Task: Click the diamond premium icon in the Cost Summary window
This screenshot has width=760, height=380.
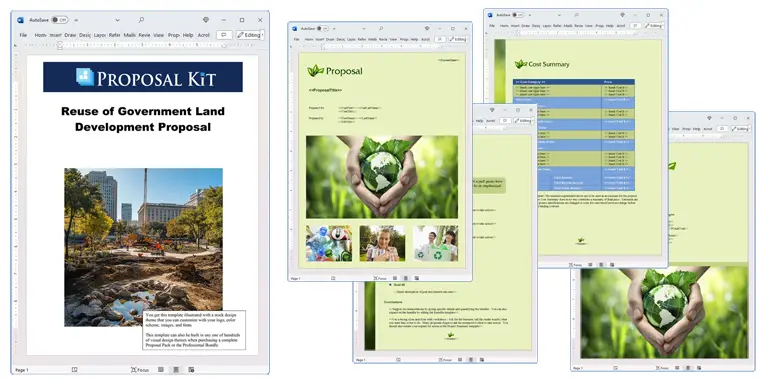Action: coord(622,15)
